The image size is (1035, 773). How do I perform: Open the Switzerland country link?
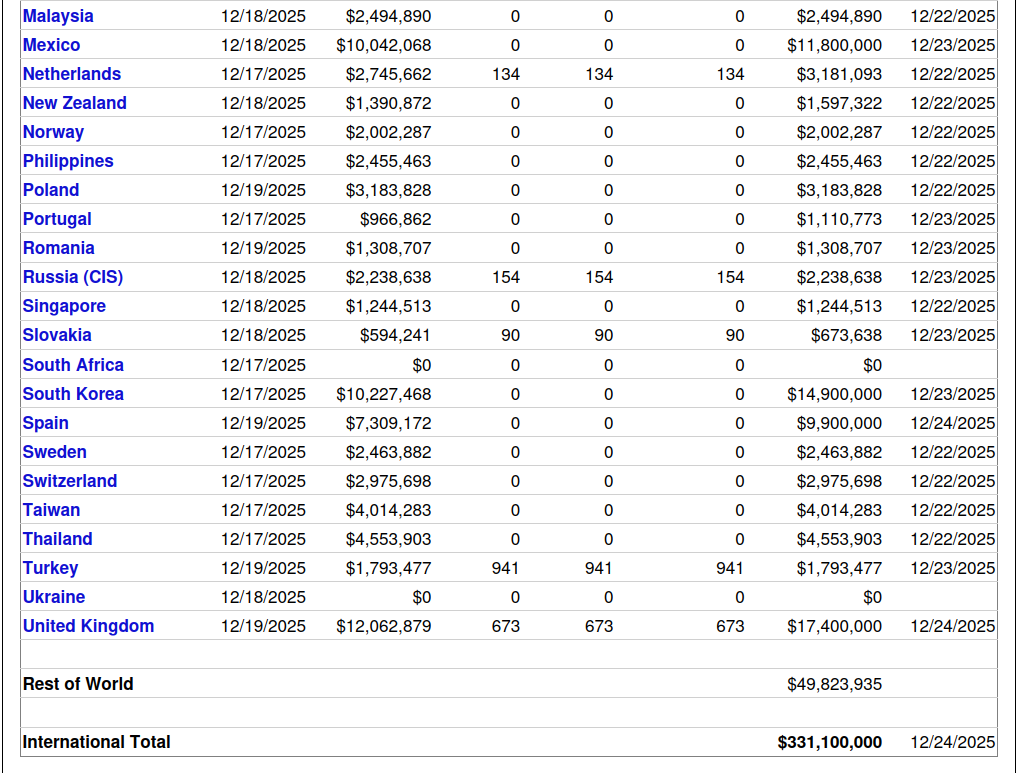(x=70, y=481)
